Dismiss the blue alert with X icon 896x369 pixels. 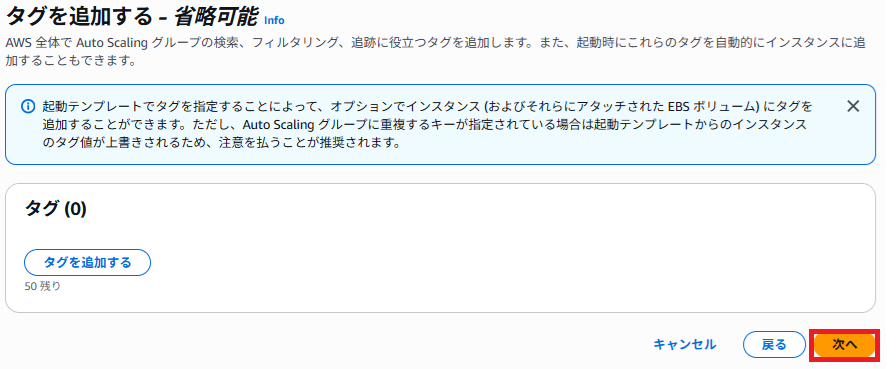[853, 106]
